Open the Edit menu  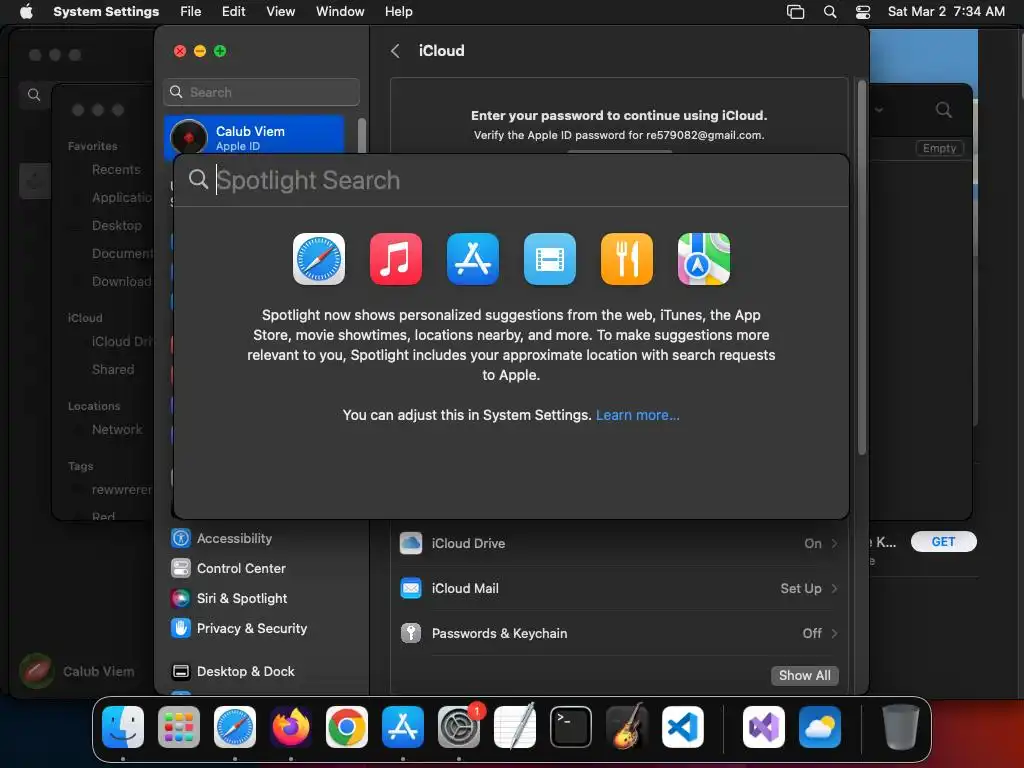[233, 12]
